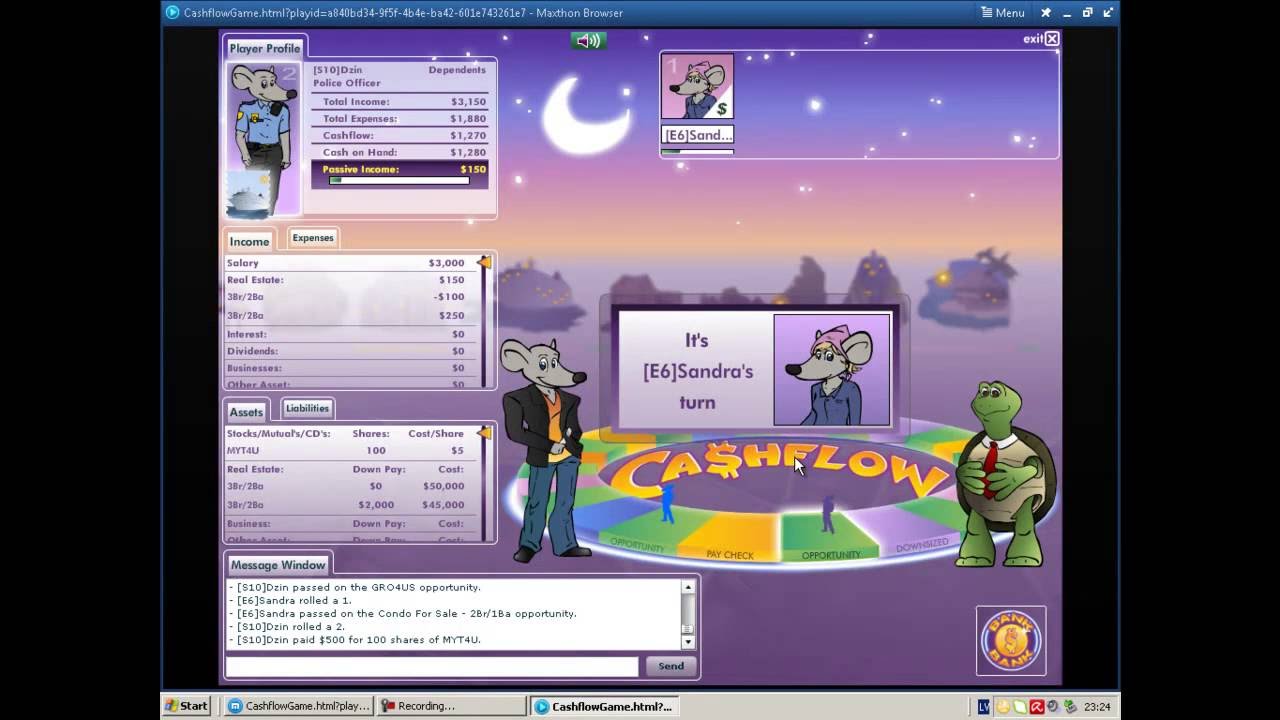Select the 3Br/2Ba -$100 income row
The image size is (1280, 720).
click(x=346, y=297)
